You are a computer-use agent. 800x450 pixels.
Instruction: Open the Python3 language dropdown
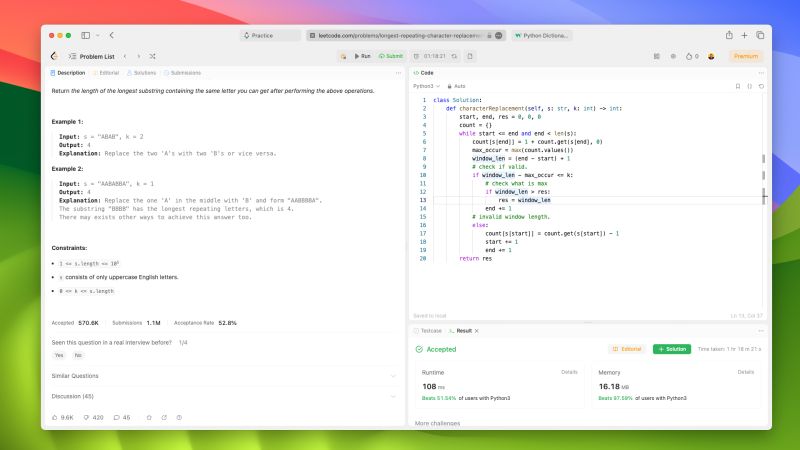pos(426,86)
